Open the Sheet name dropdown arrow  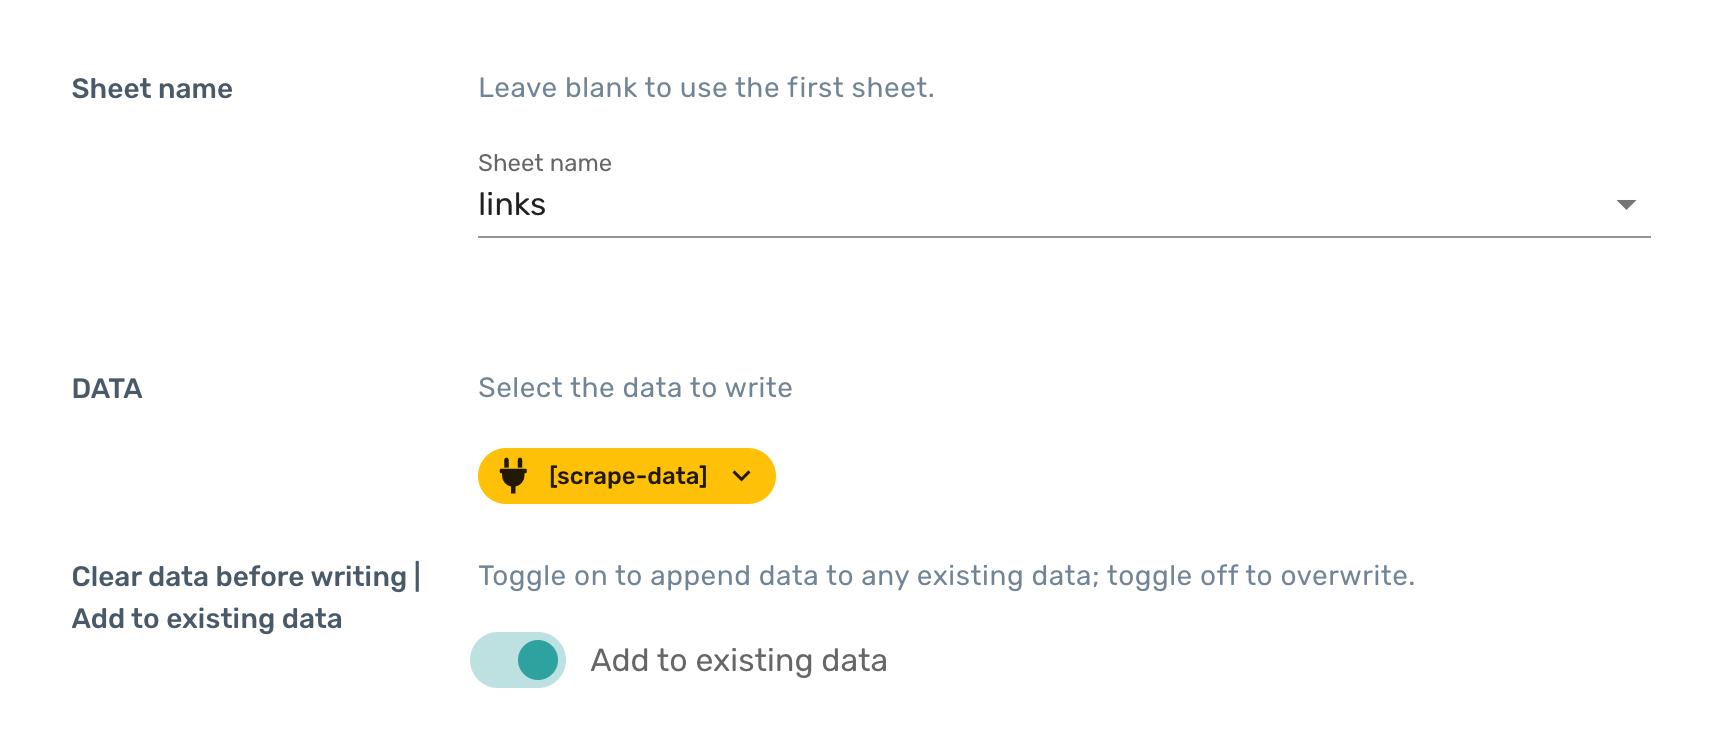[x=1626, y=204]
